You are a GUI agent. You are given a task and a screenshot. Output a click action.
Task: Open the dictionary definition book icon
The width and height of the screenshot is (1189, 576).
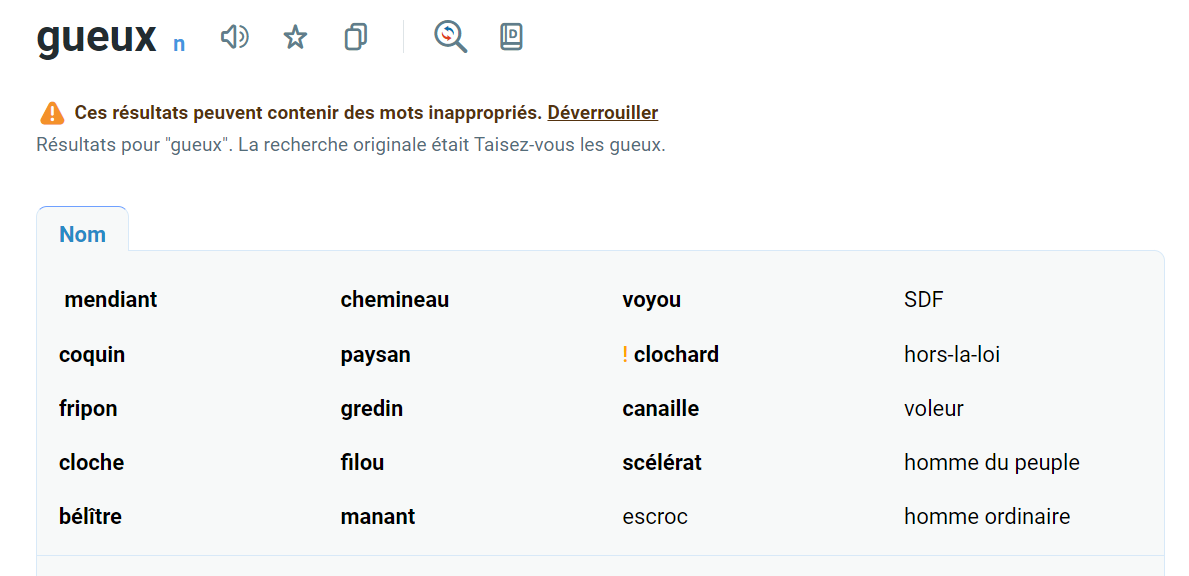511,37
